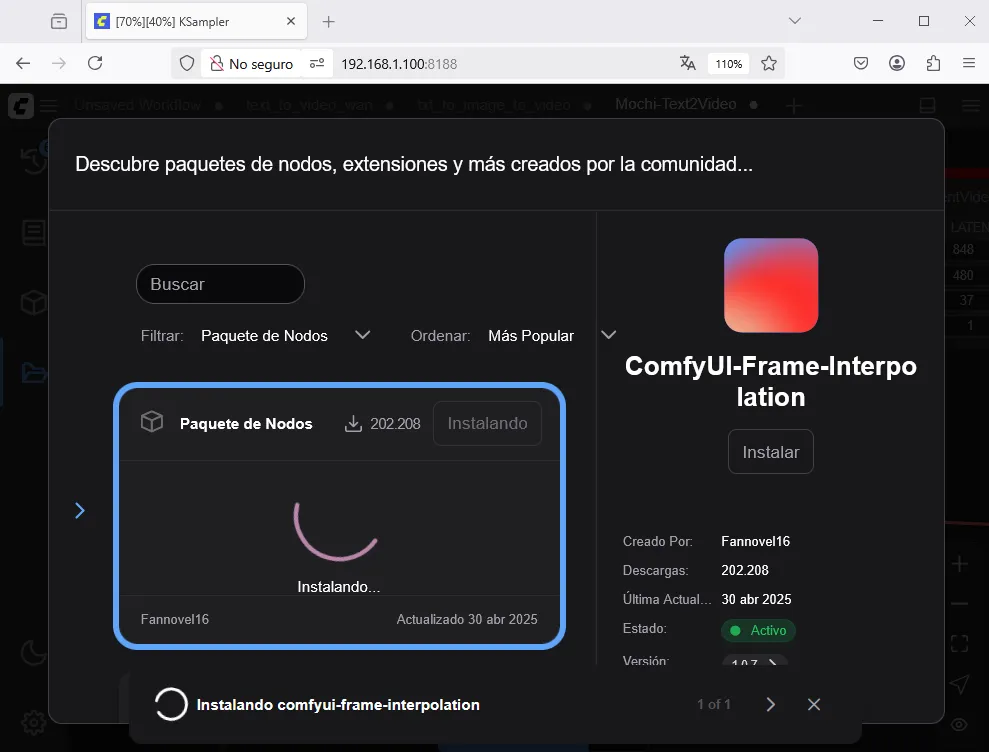
Task: Open the Ordenar Más Popular dropdown
Action: coord(553,336)
